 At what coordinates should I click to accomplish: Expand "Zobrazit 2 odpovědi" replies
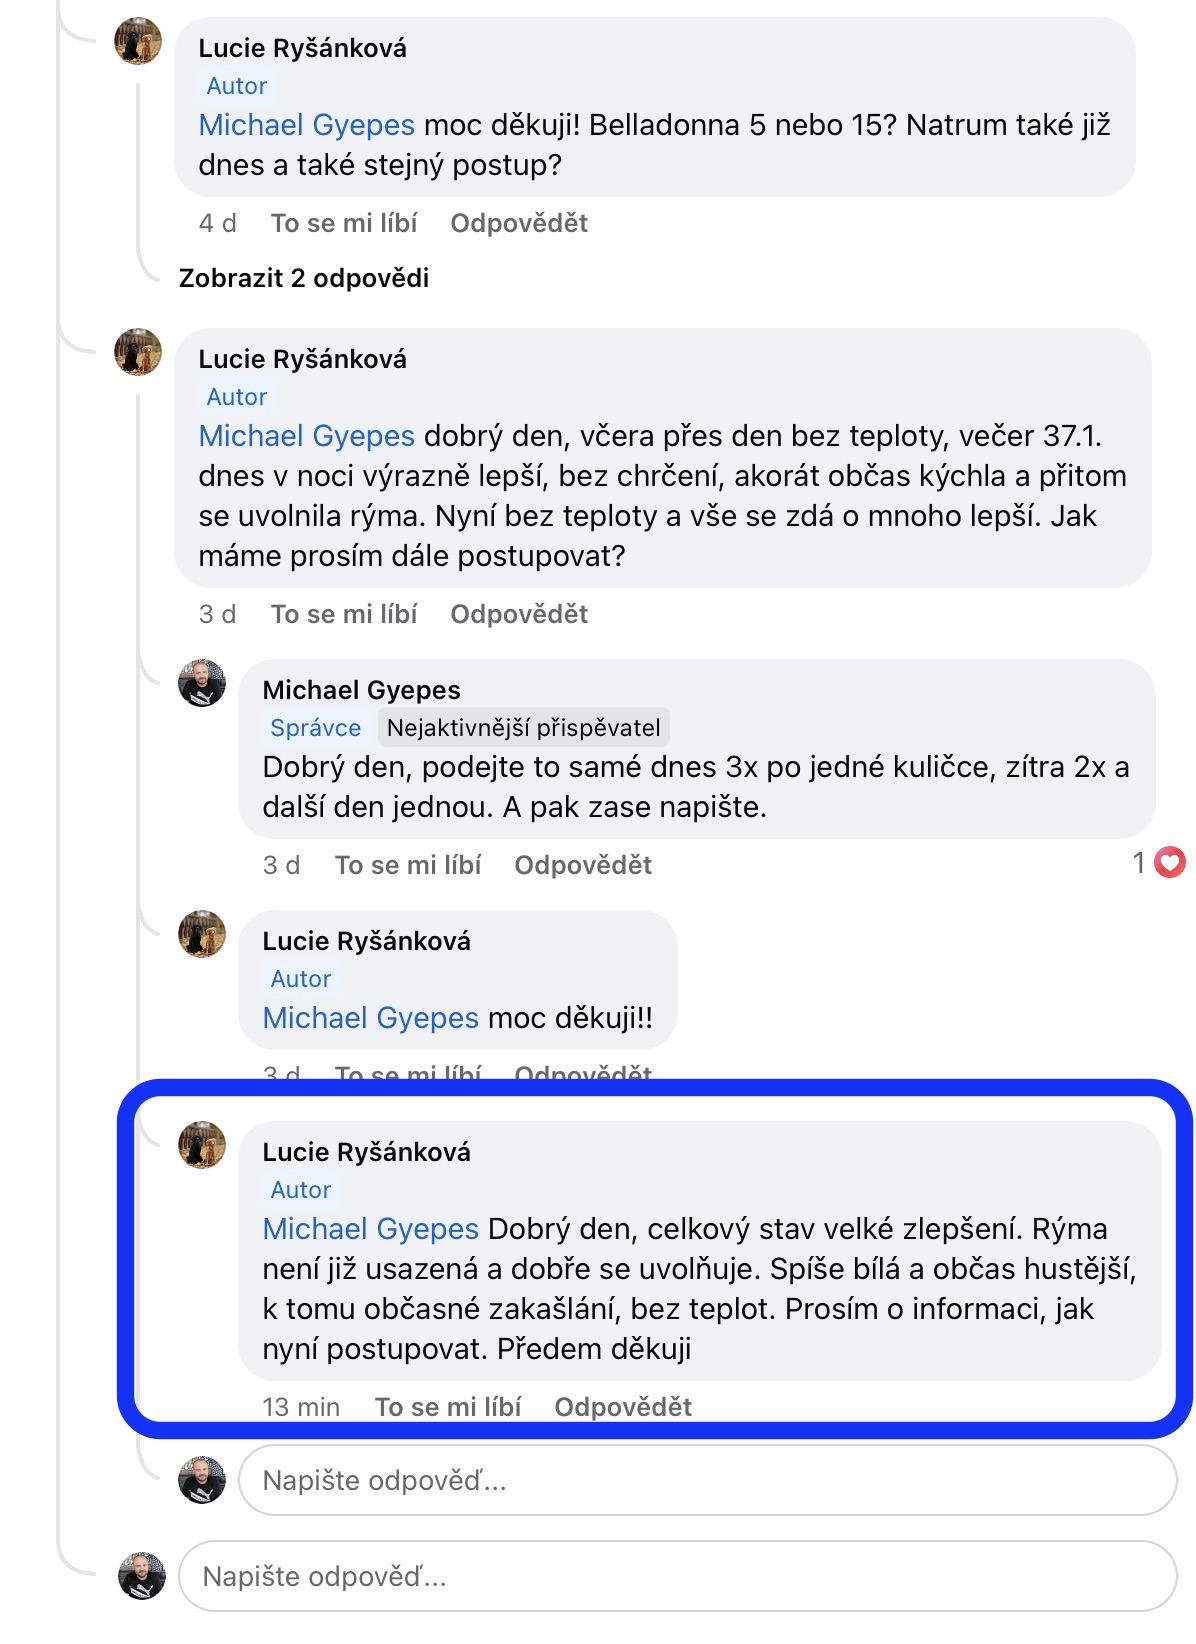[x=304, y=278]
